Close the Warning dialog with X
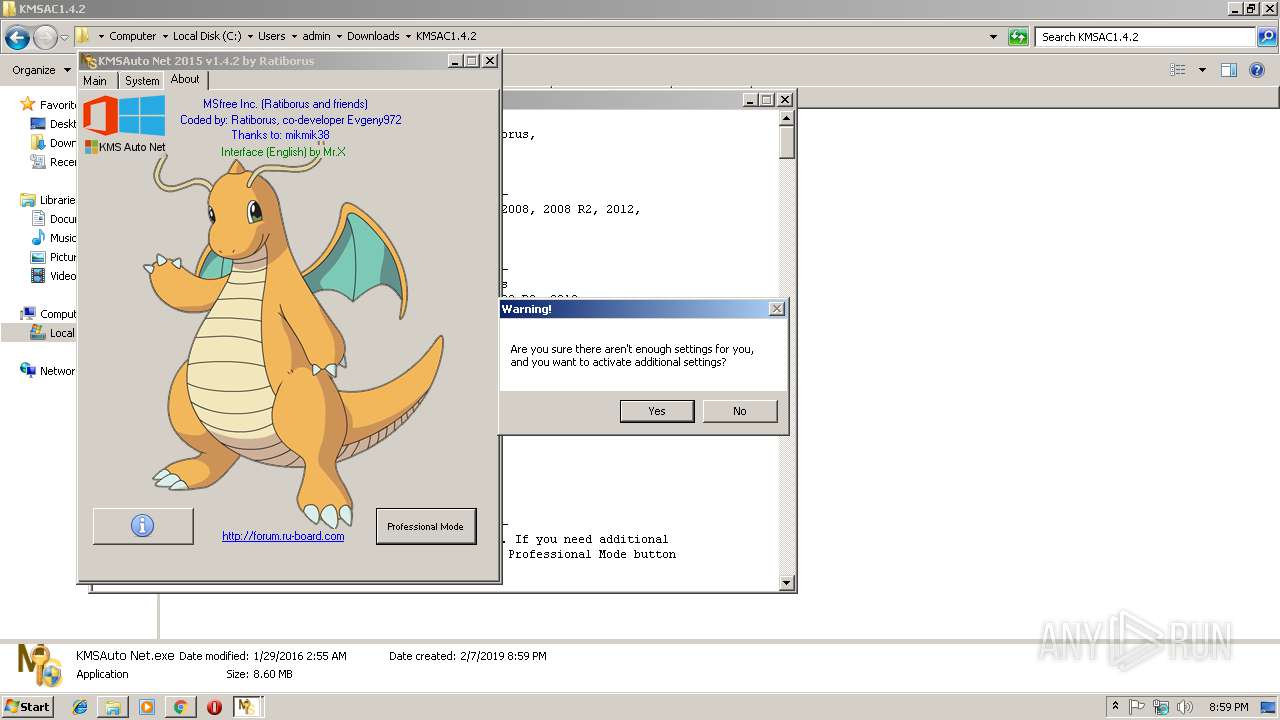 pos(777,309)
